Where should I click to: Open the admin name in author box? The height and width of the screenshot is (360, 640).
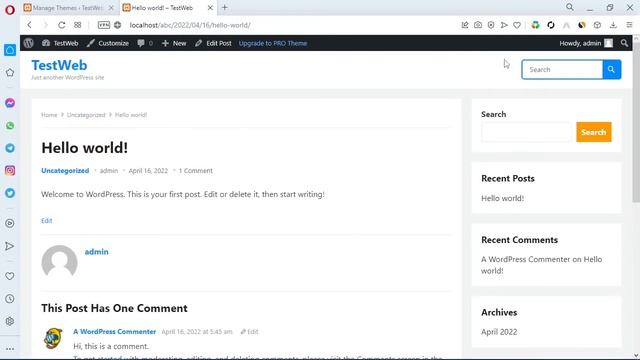point(96,252)
